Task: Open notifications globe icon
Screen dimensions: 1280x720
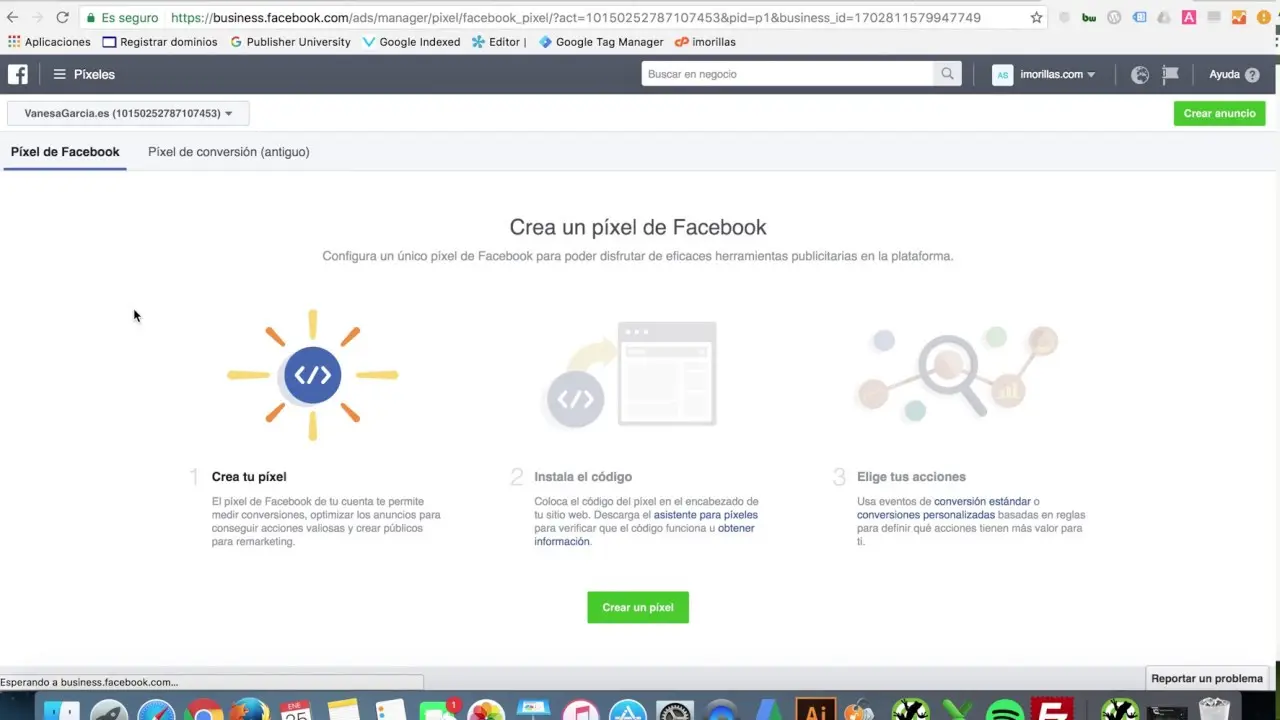Action: 1140,74
